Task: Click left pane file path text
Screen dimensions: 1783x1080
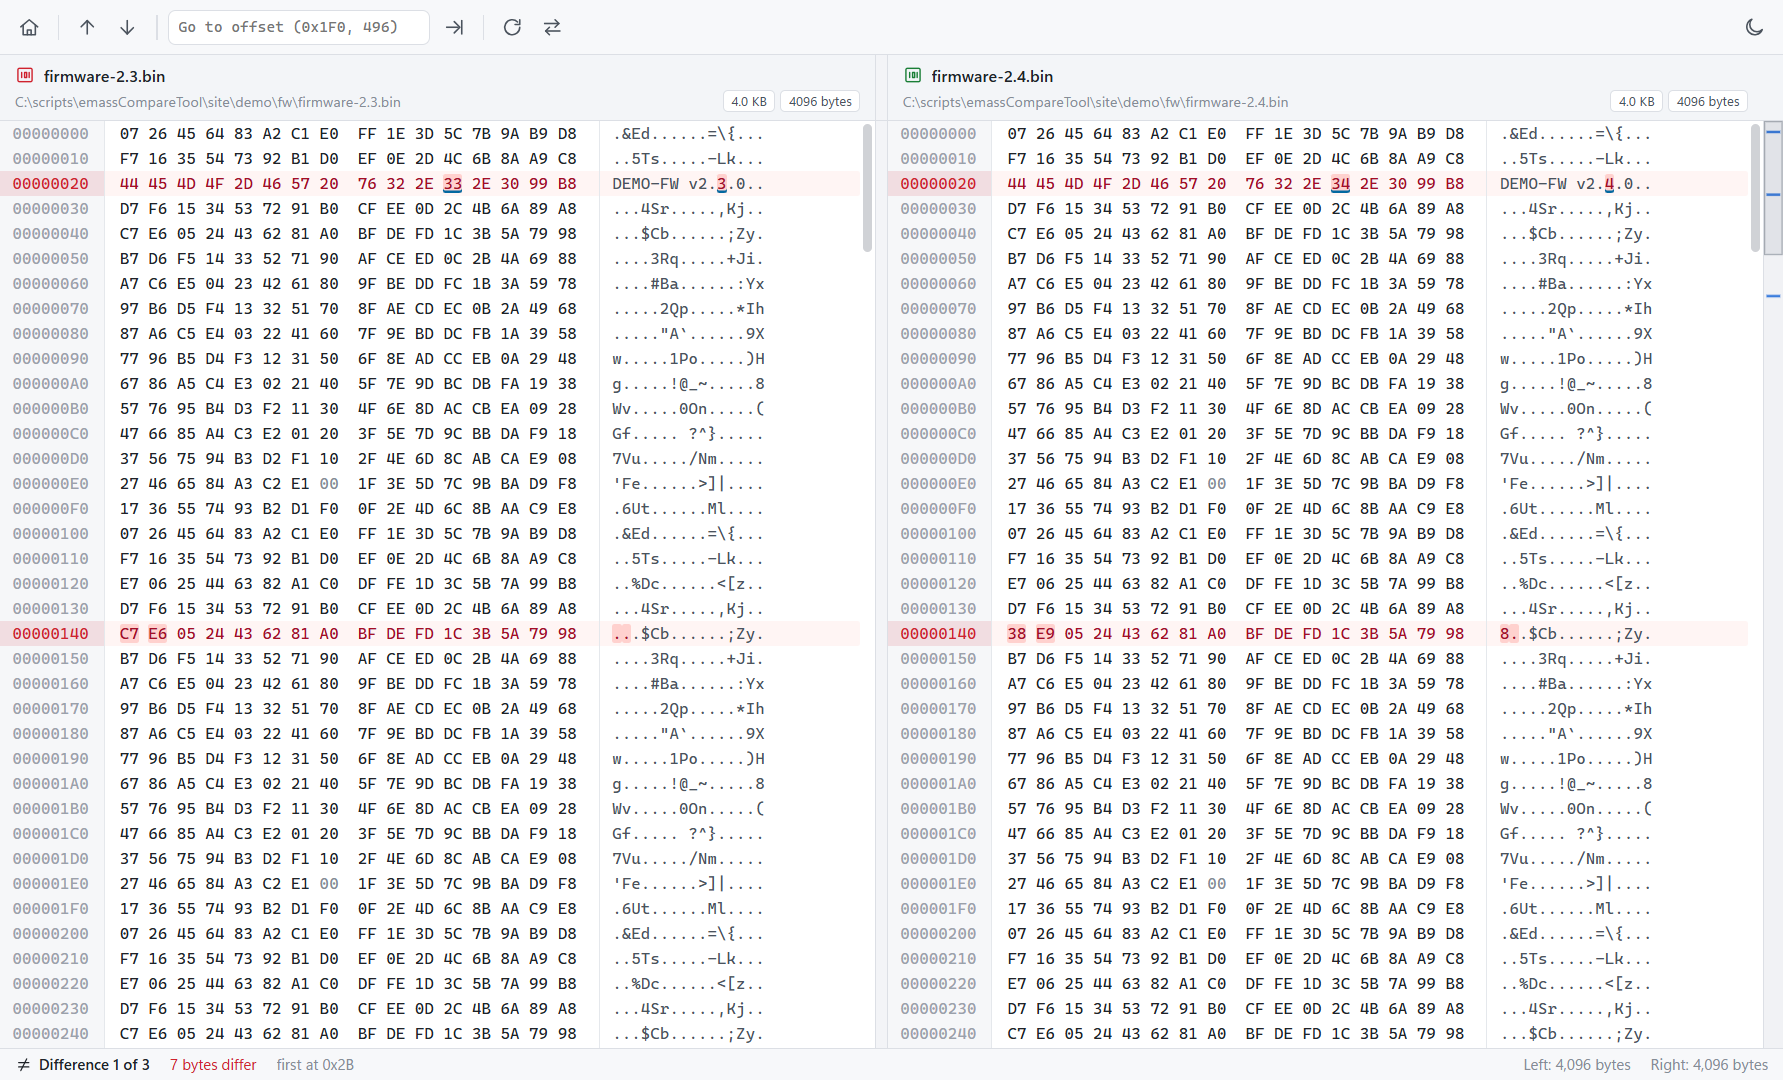Action: 208,102
